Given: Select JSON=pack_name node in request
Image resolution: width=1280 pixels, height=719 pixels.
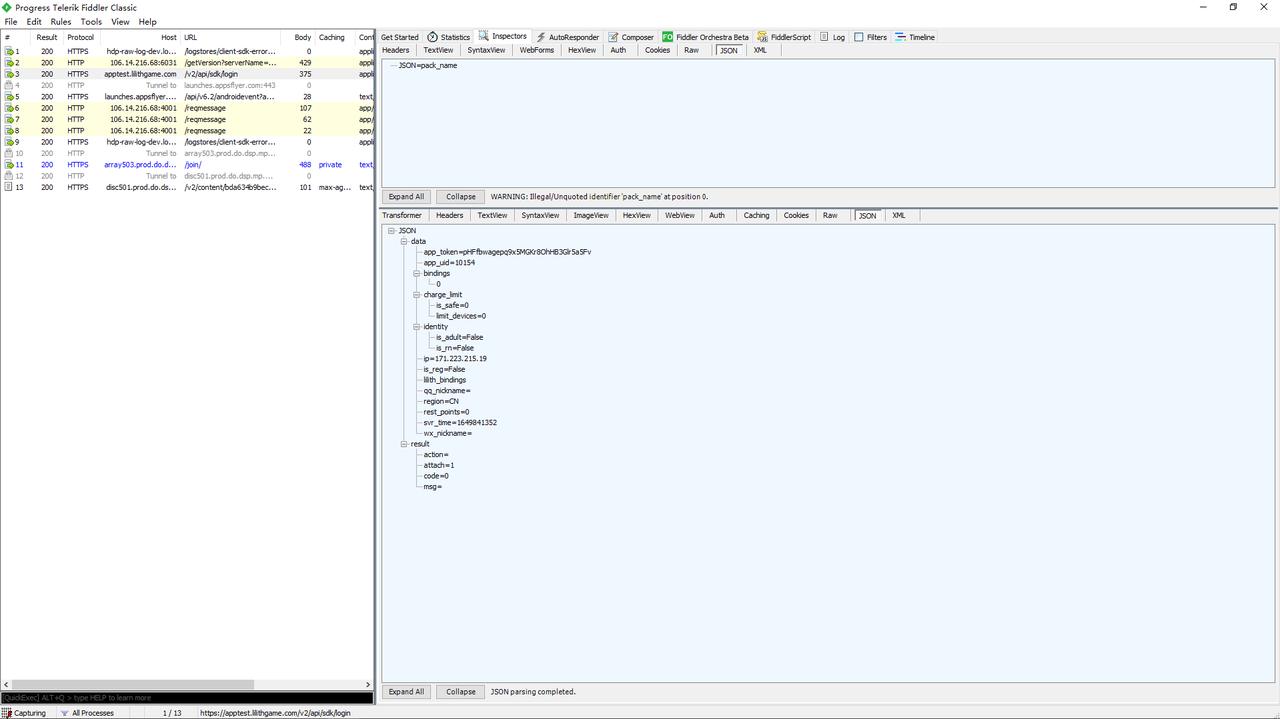Looking at the screenshot, I should 428,65.
